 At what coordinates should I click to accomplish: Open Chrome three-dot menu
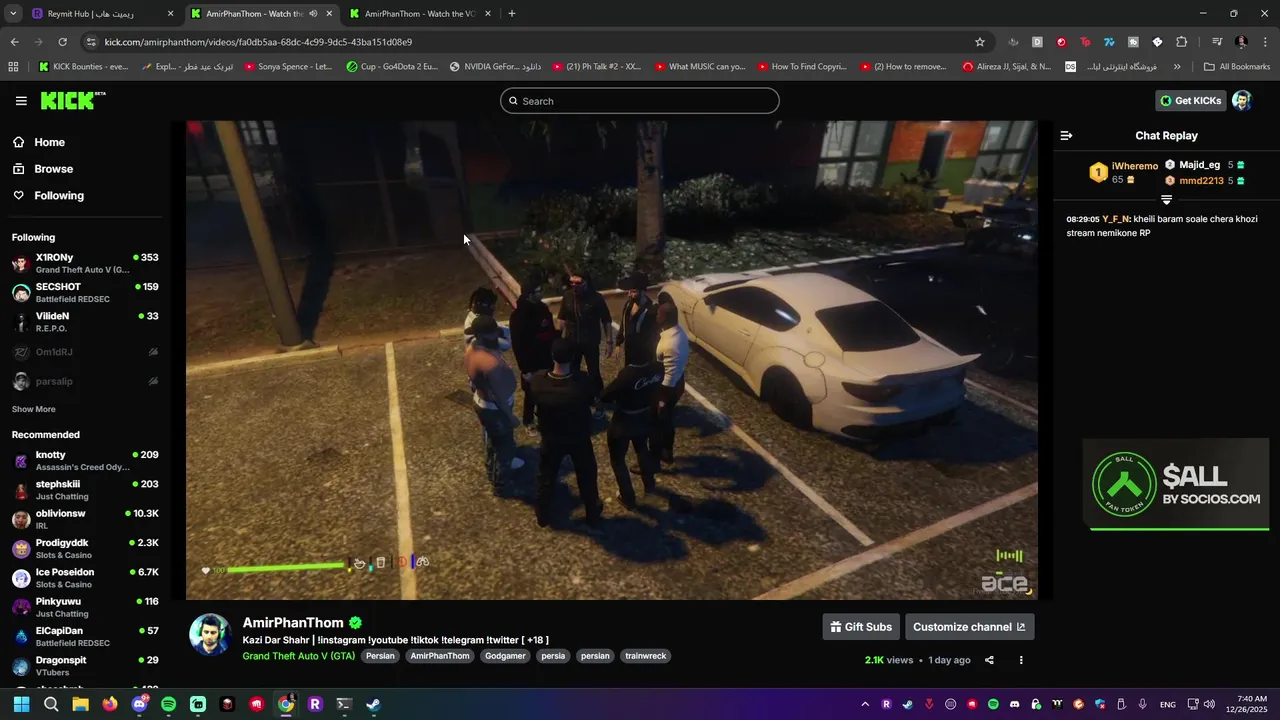[x=1265, y=42]
